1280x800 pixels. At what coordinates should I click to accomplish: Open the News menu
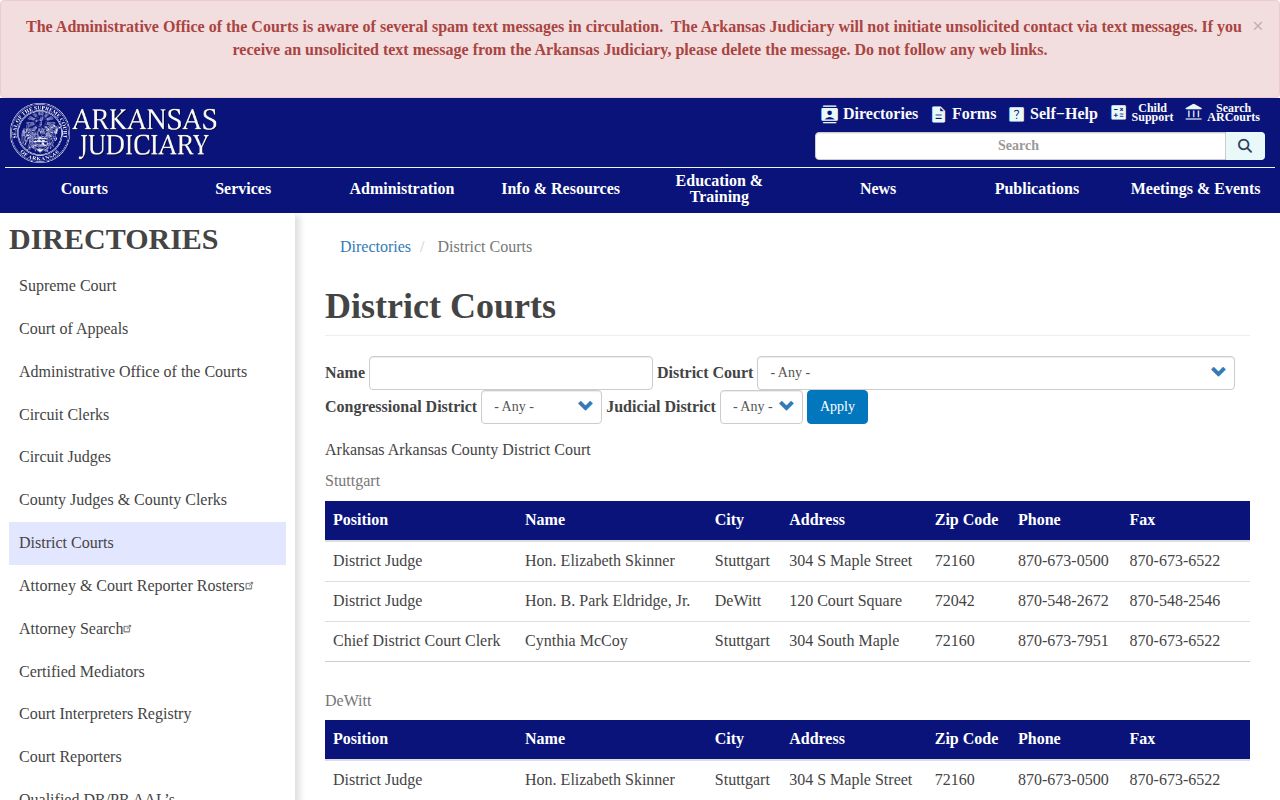[878, 189]
